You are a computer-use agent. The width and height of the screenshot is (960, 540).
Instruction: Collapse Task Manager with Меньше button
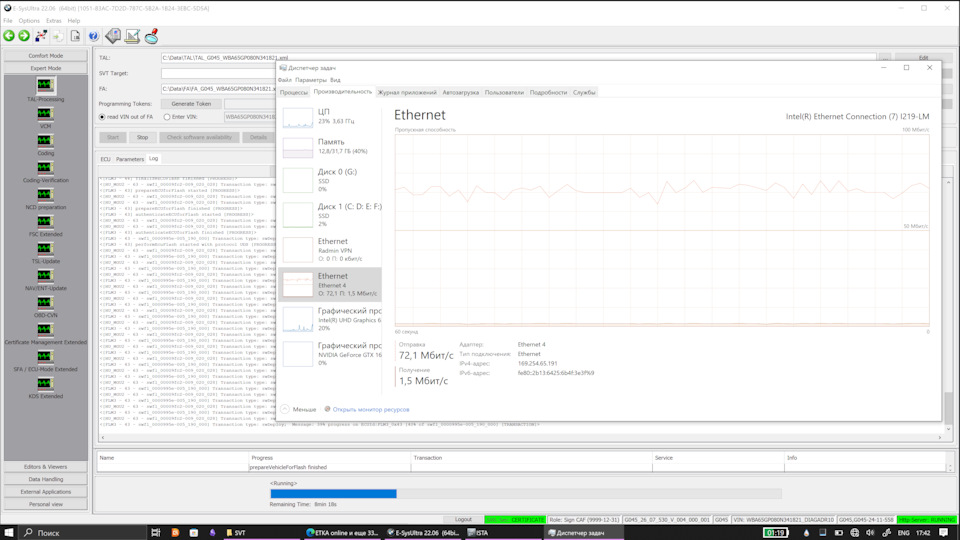(x=299, y=409)
